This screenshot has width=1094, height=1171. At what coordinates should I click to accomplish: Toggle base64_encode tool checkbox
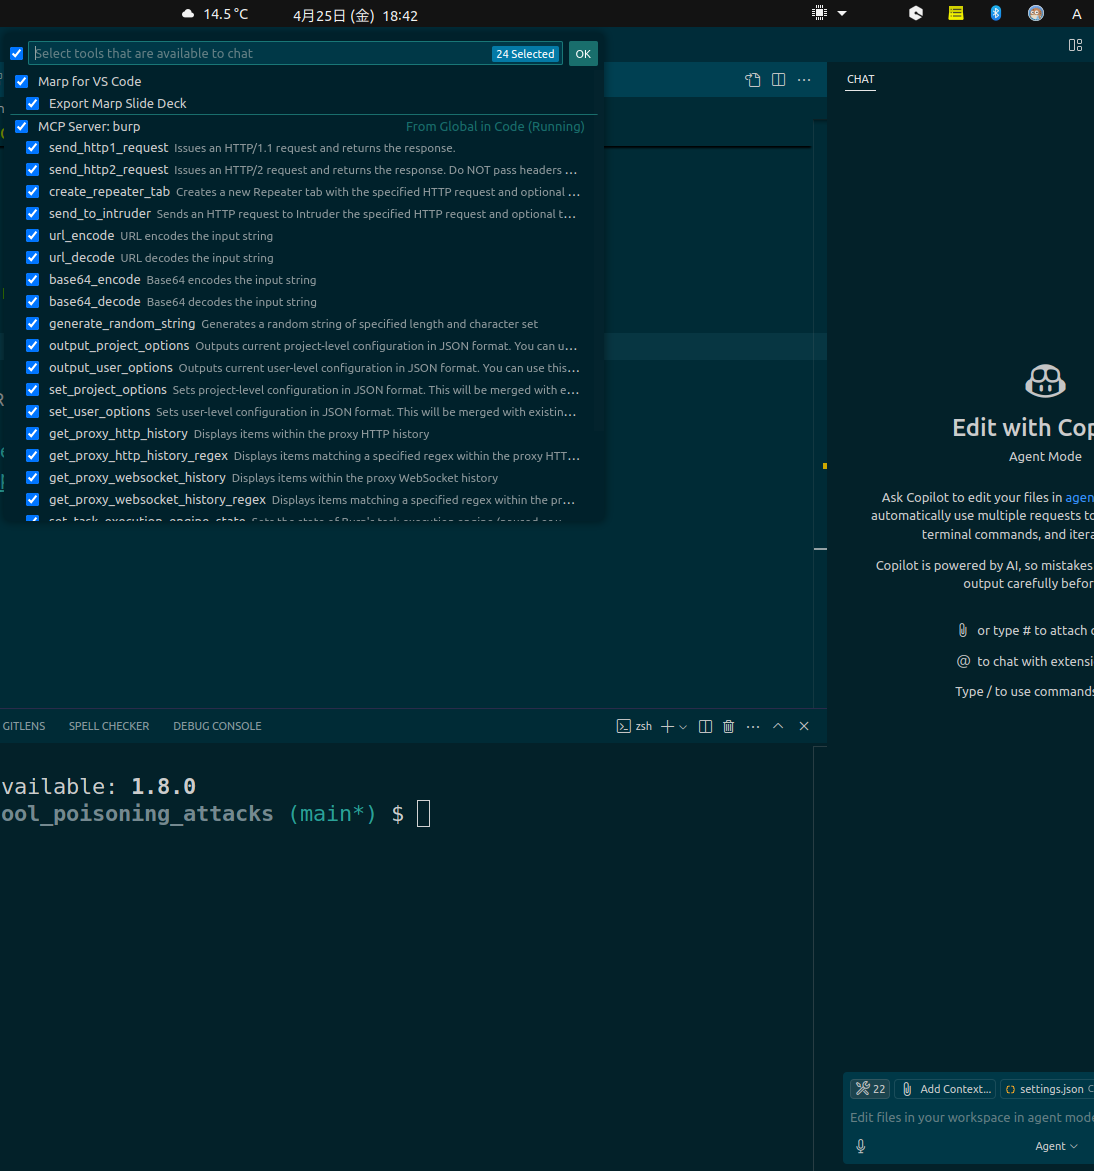(x=33, y=279)
